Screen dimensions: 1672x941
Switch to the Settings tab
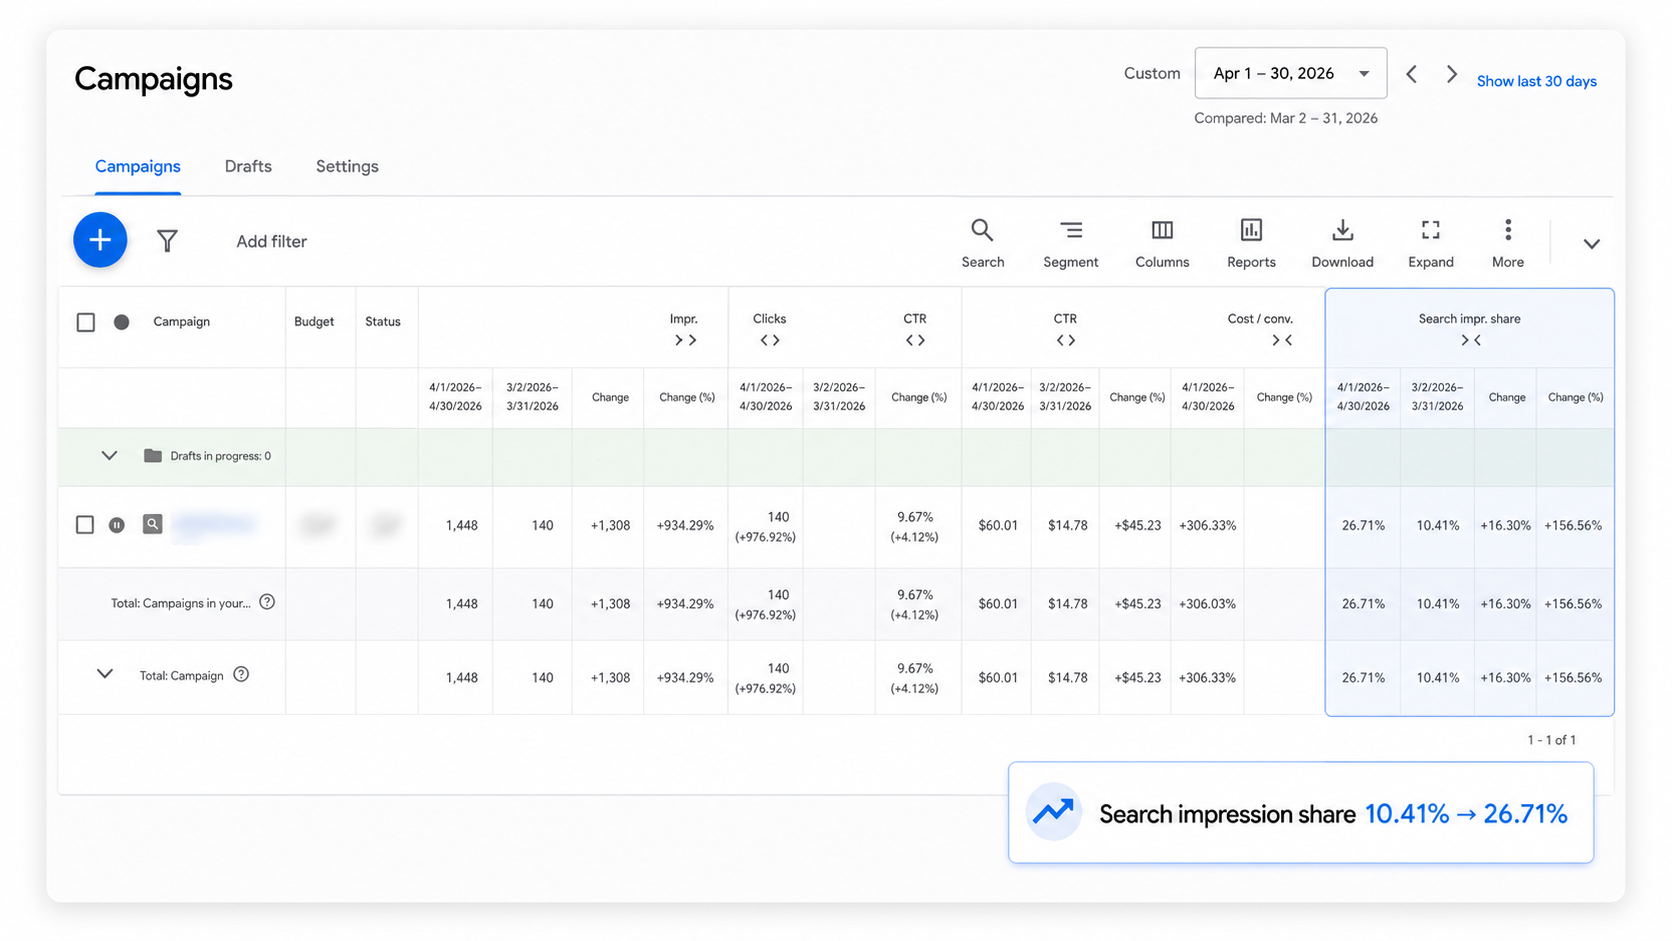pyautogui.click(x=347, y=167)
